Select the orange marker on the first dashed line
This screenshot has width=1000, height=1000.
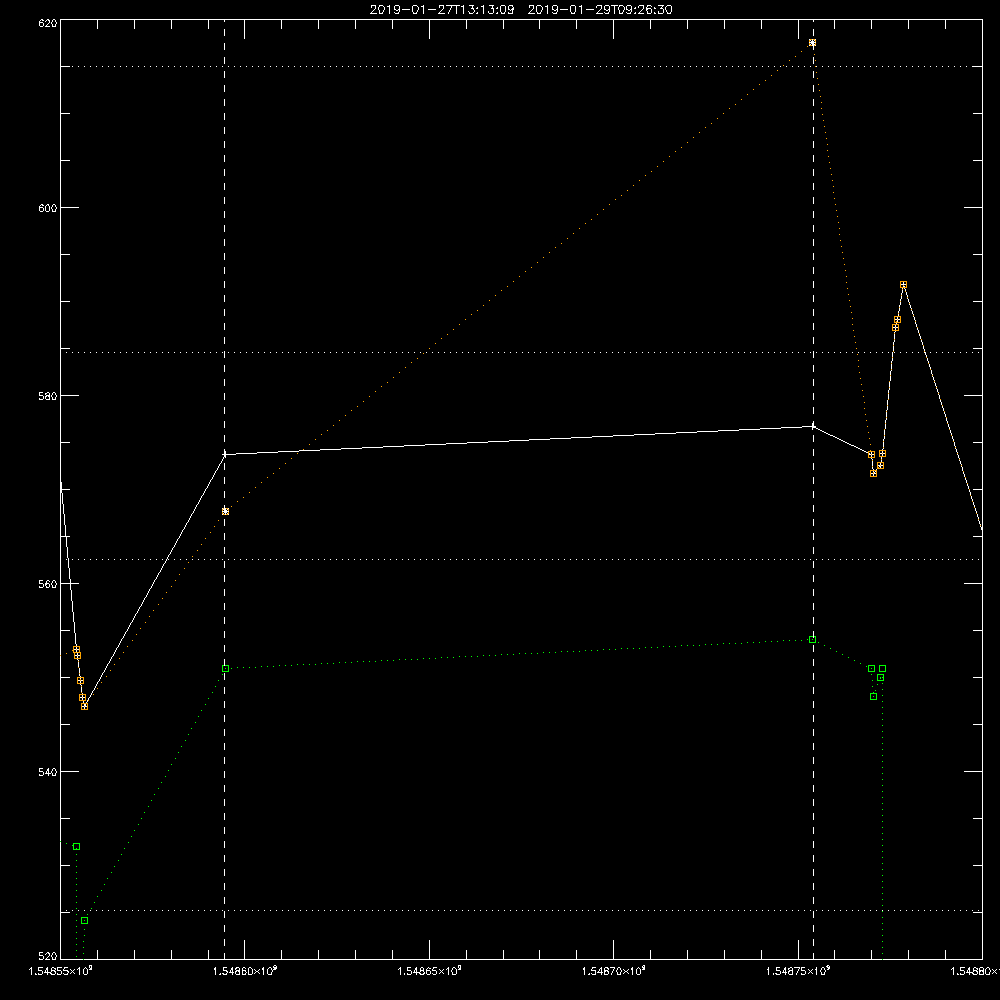(225, 511)
